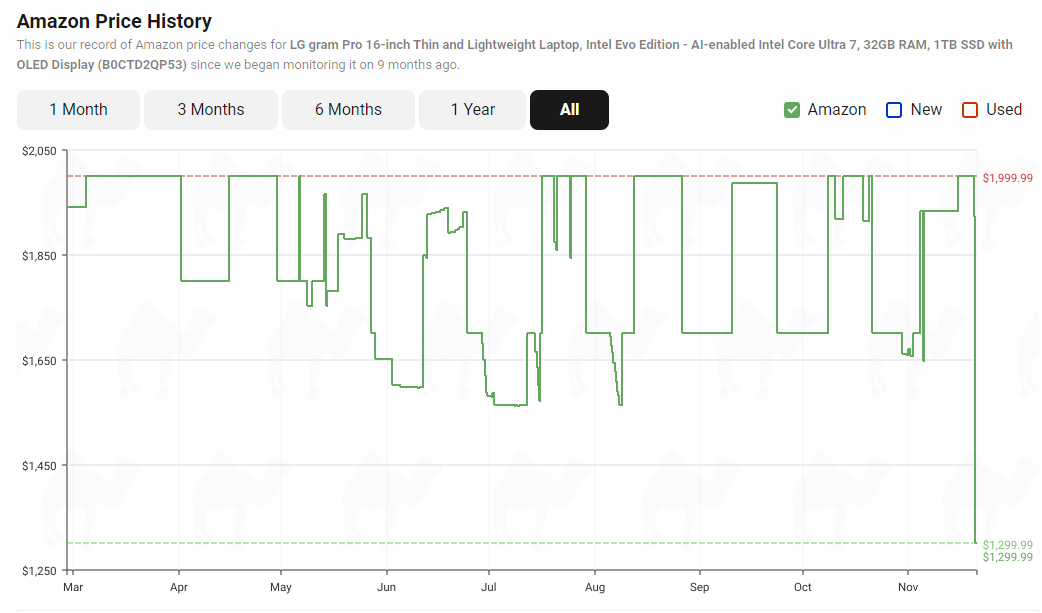The width and height of the screenshot is (1042, 613).
Task: Select the All time range tab
Action: tap(570, 110)
